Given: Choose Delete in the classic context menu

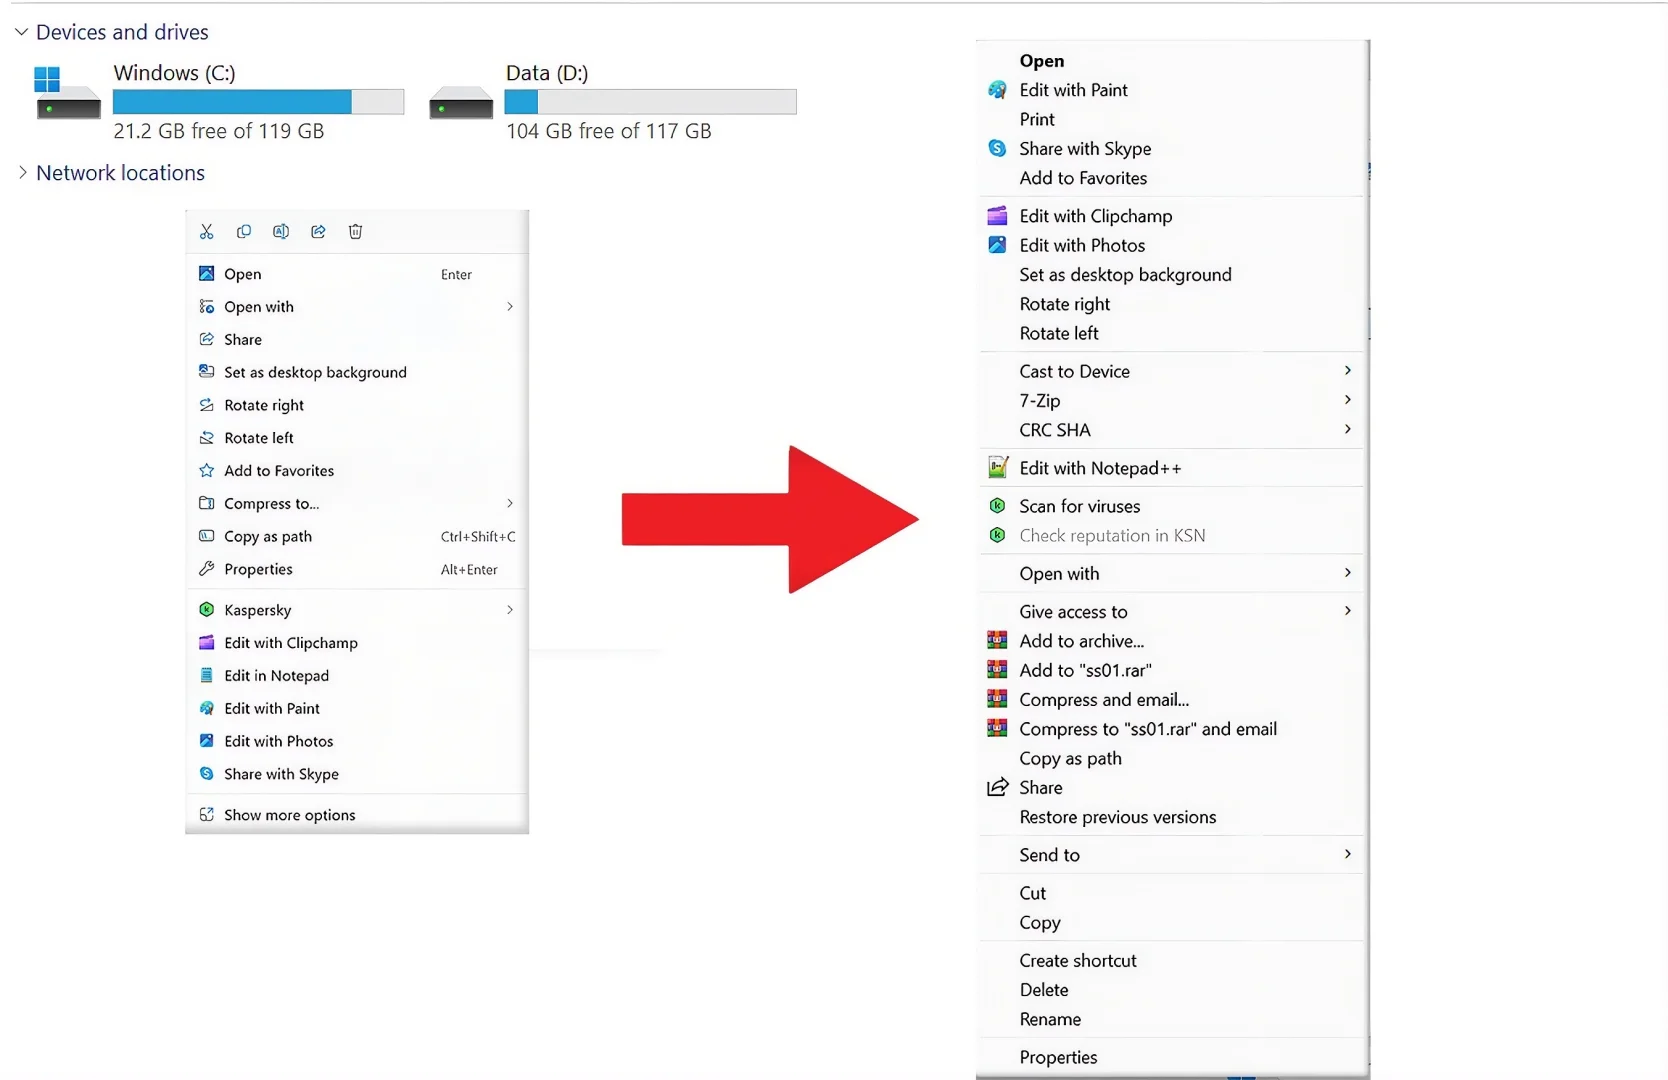Looking at the screenshot, I should click(x=1172, y=990).
